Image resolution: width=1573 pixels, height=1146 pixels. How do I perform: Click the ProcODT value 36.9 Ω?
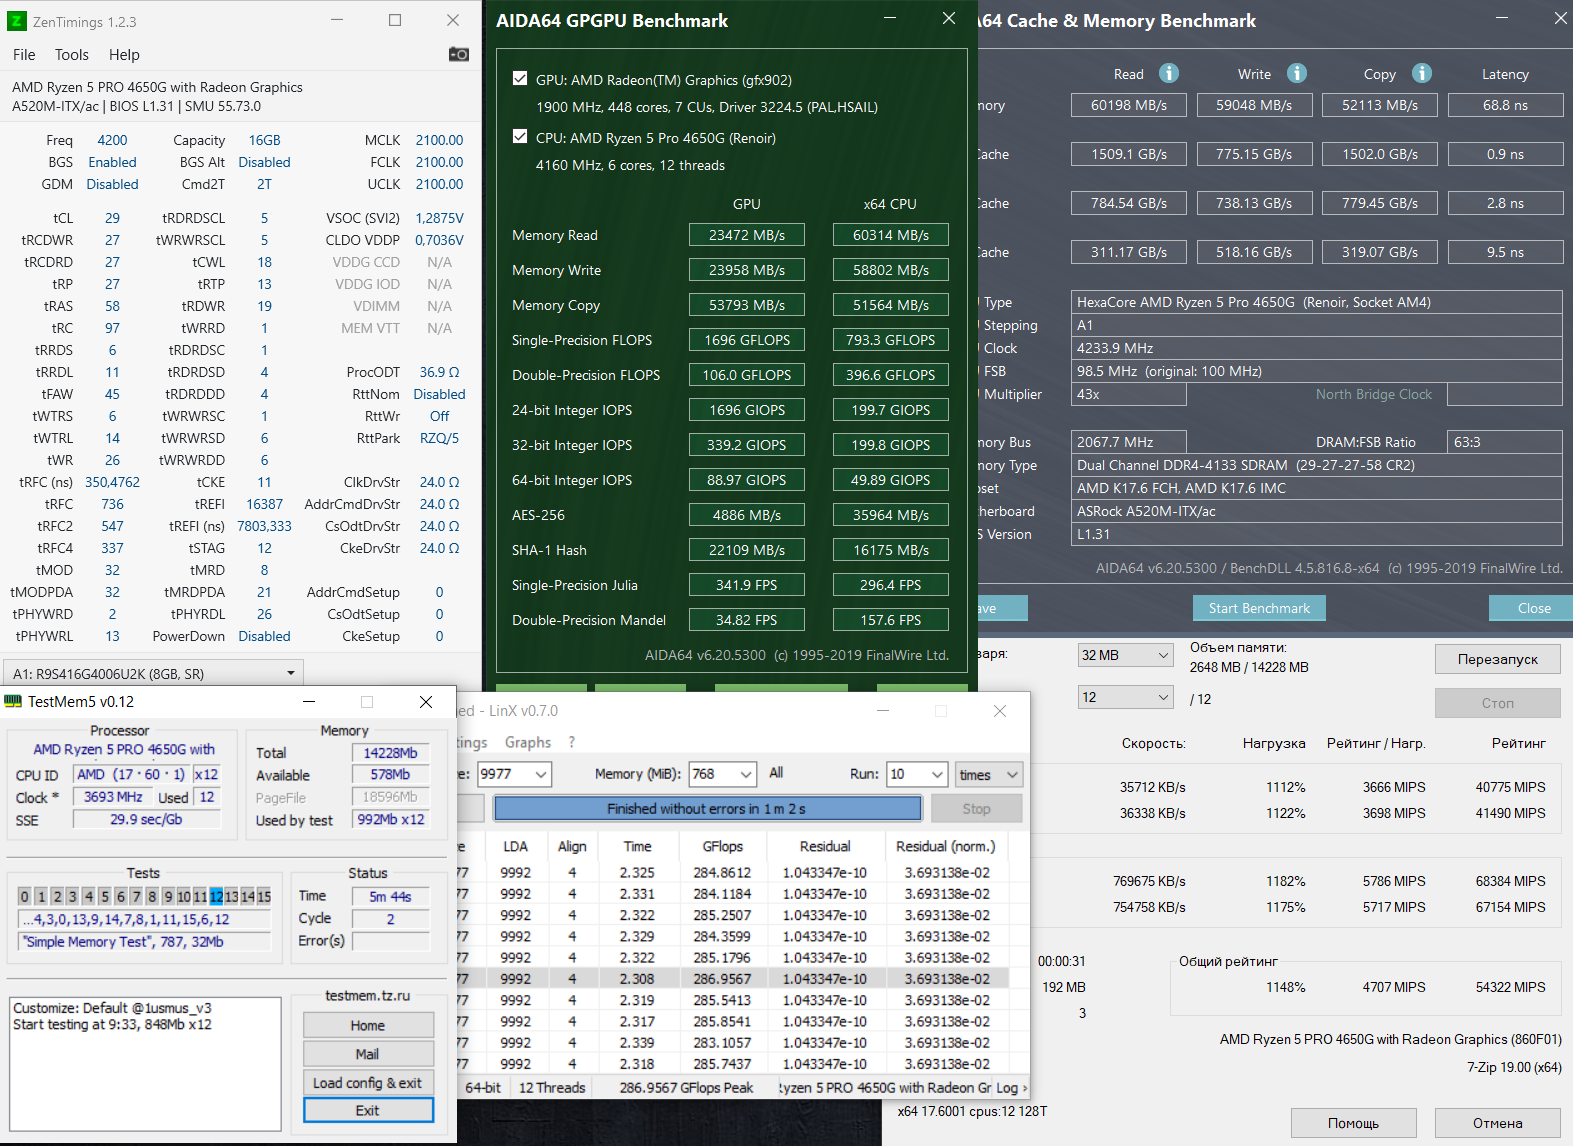[x=439, y=372]
